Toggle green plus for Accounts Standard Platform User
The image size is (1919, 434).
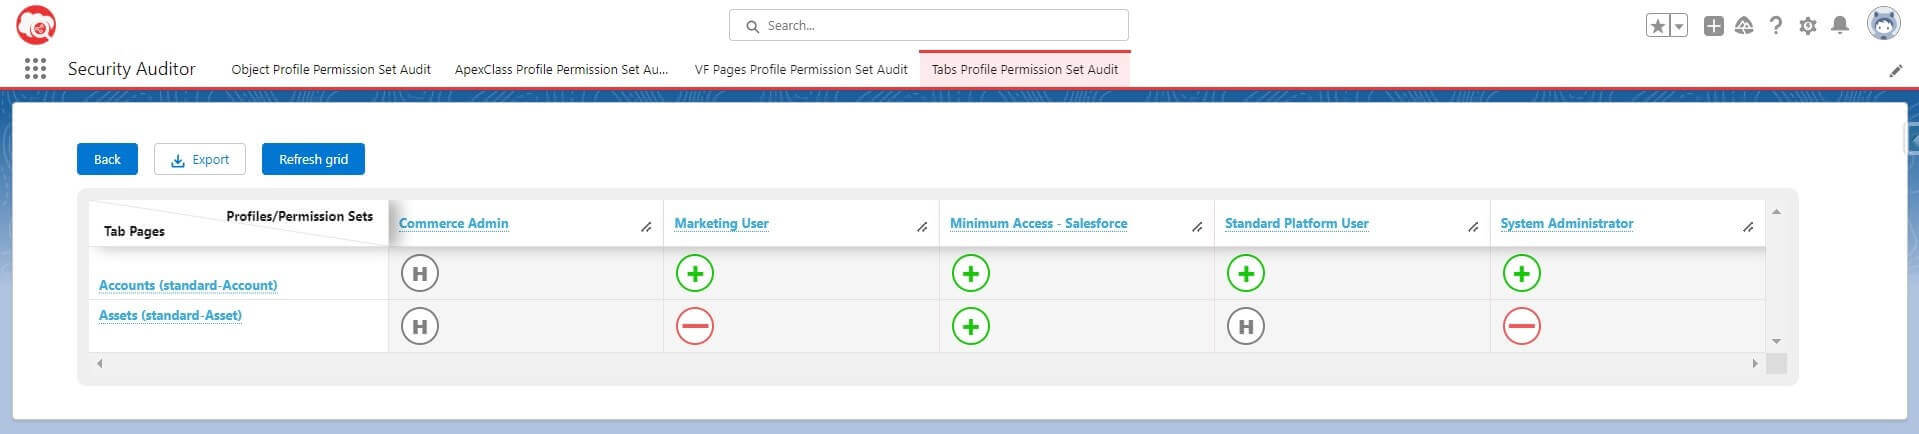(1246, 273)
